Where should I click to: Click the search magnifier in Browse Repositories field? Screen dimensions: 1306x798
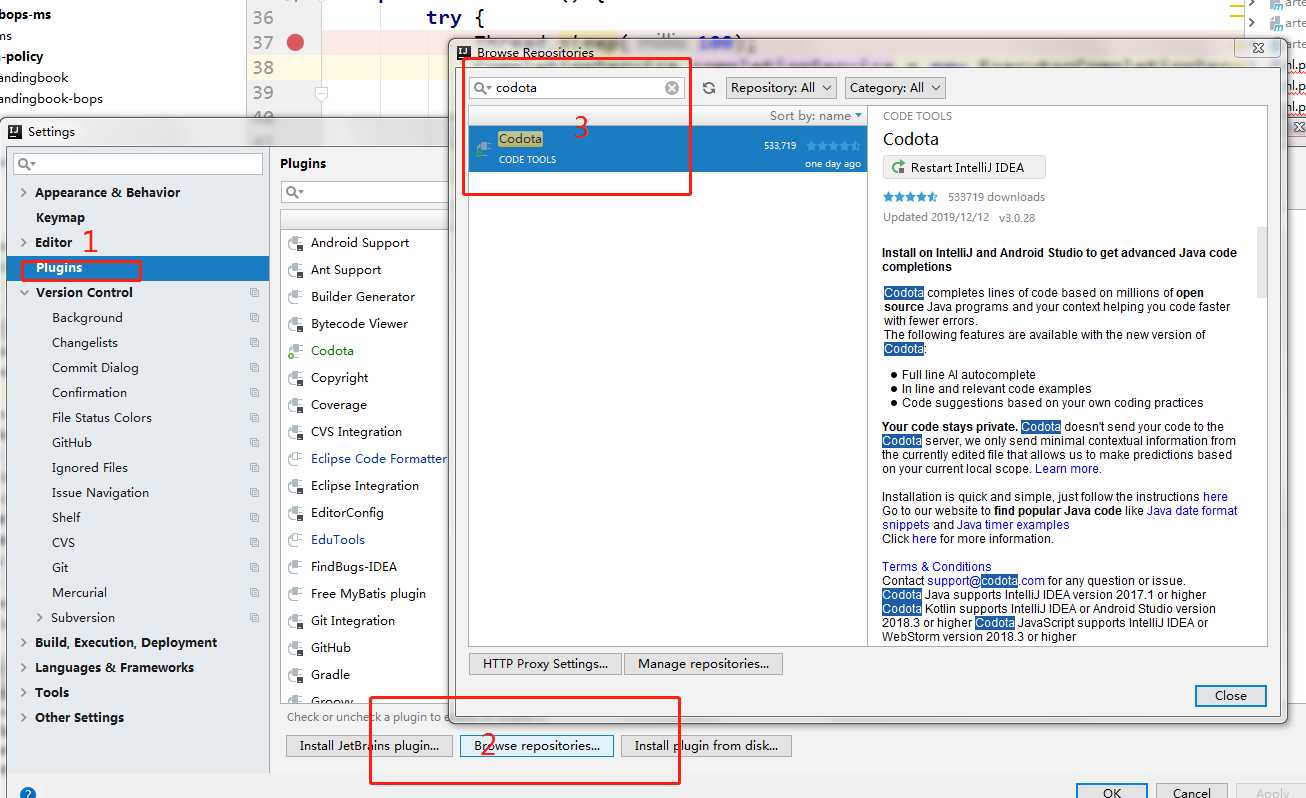pyautogui.click(x=483, y=88)
